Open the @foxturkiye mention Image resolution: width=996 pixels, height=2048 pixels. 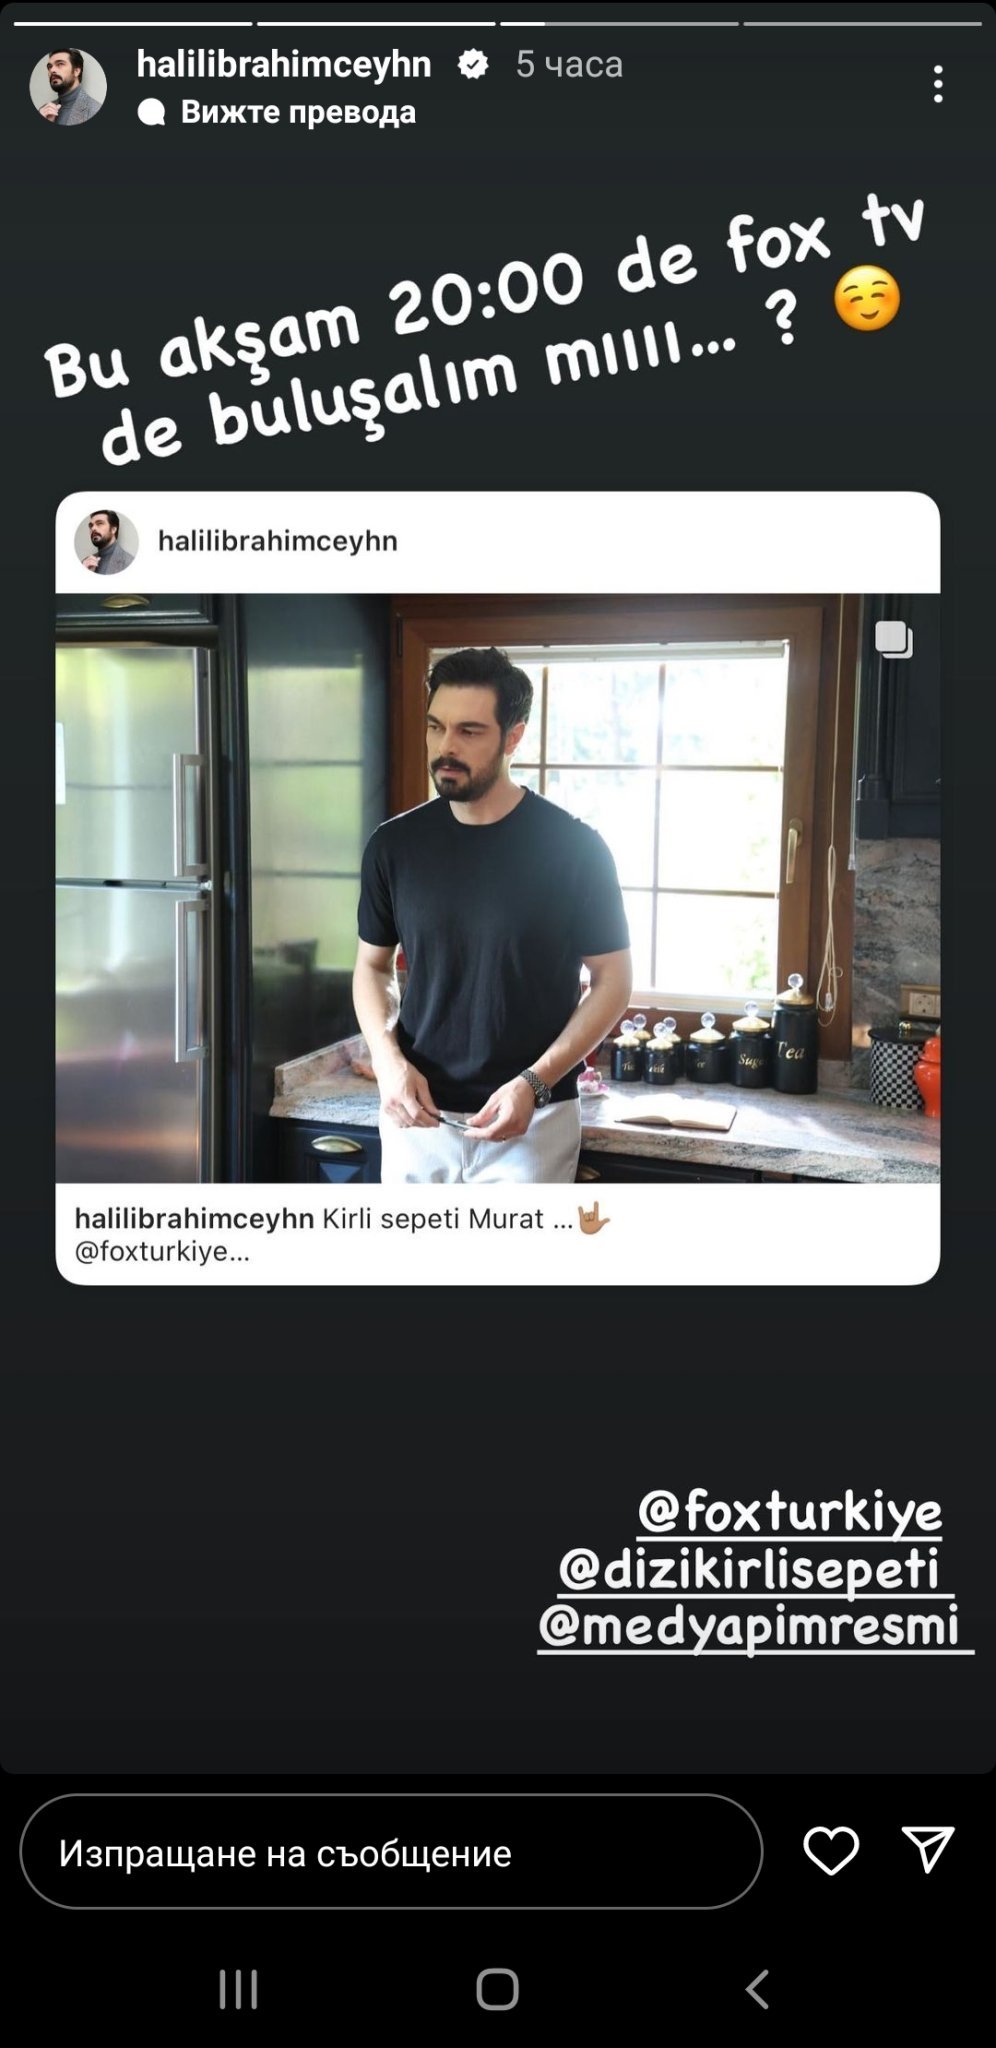point(790,1510)
